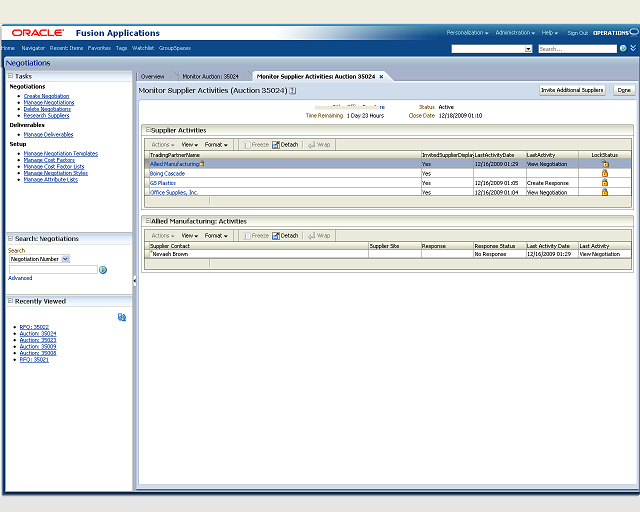The width and height of the screenshot is (640, 512).
Task: Open Boing Cascade supplier link
Action: 167,174
